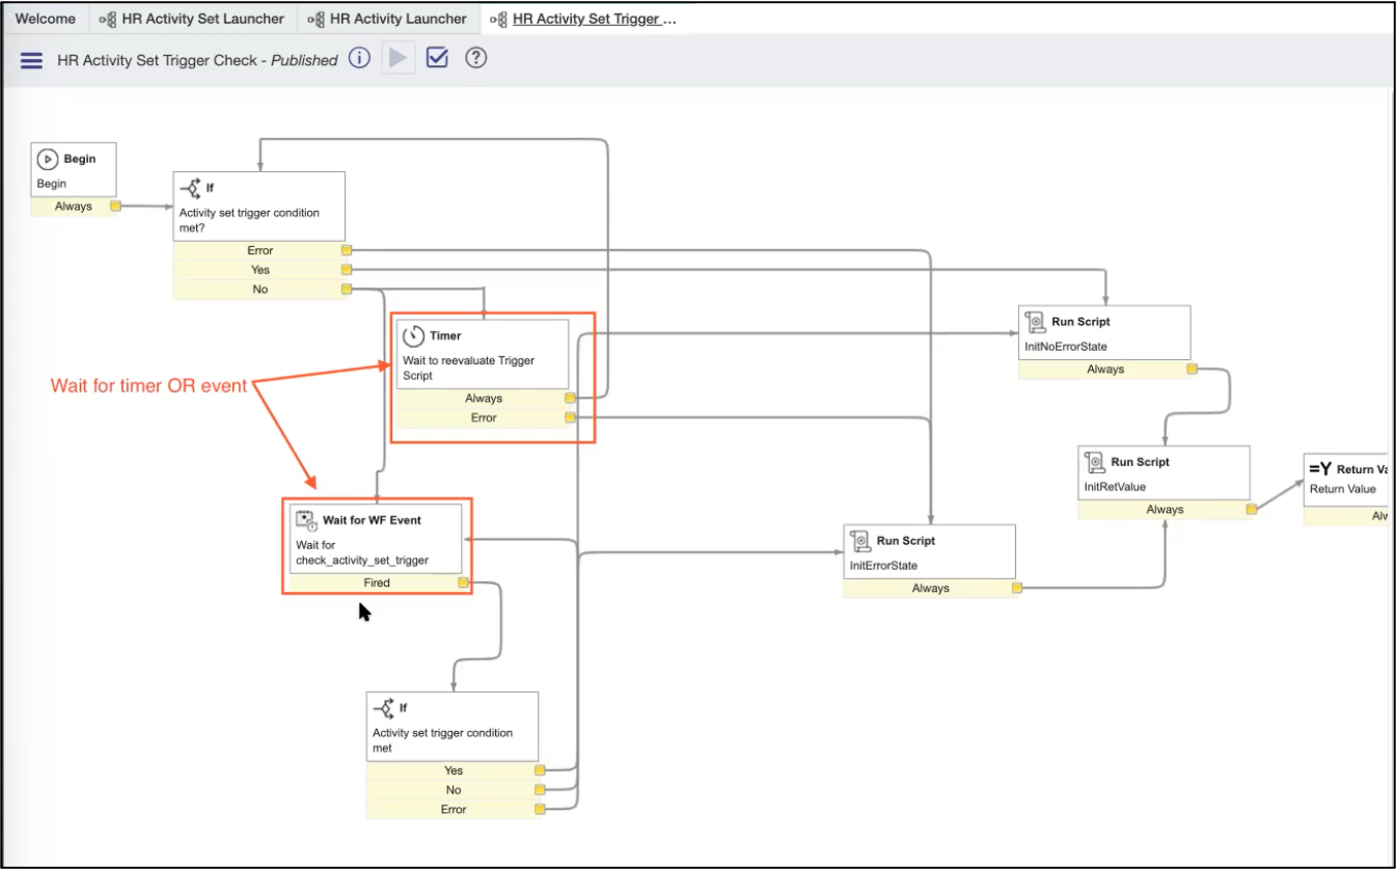Click the Fired condition label
Image resolution: width=1396 pixels, height=870 pixels.
pos(377,583)
